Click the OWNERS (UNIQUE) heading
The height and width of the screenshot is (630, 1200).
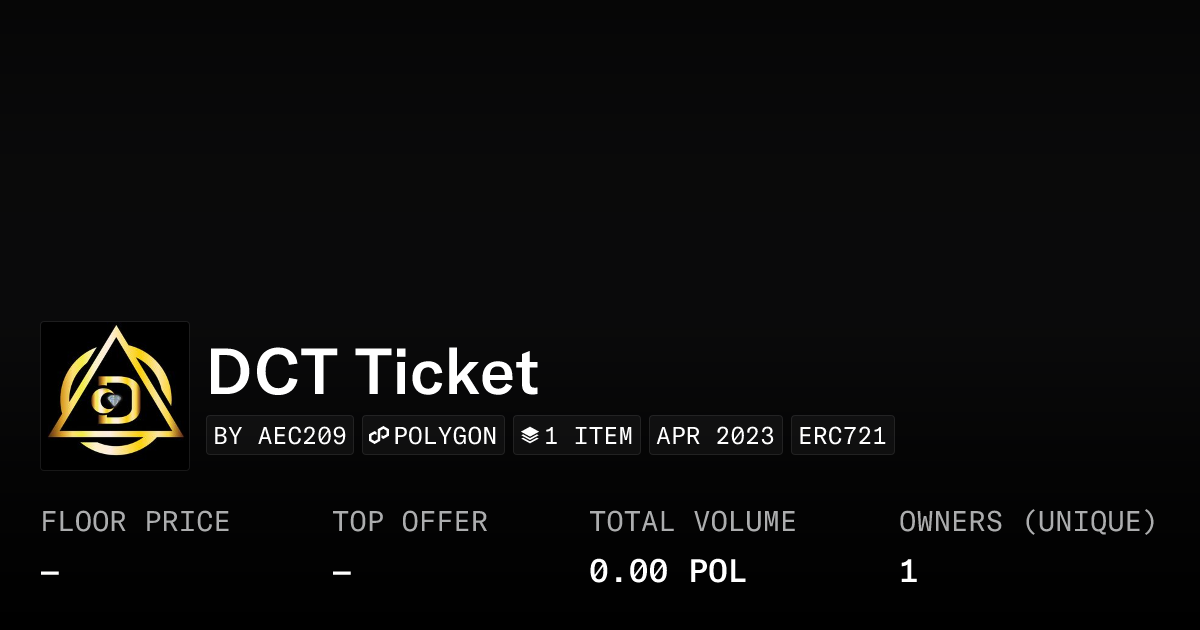point(1027,522)
